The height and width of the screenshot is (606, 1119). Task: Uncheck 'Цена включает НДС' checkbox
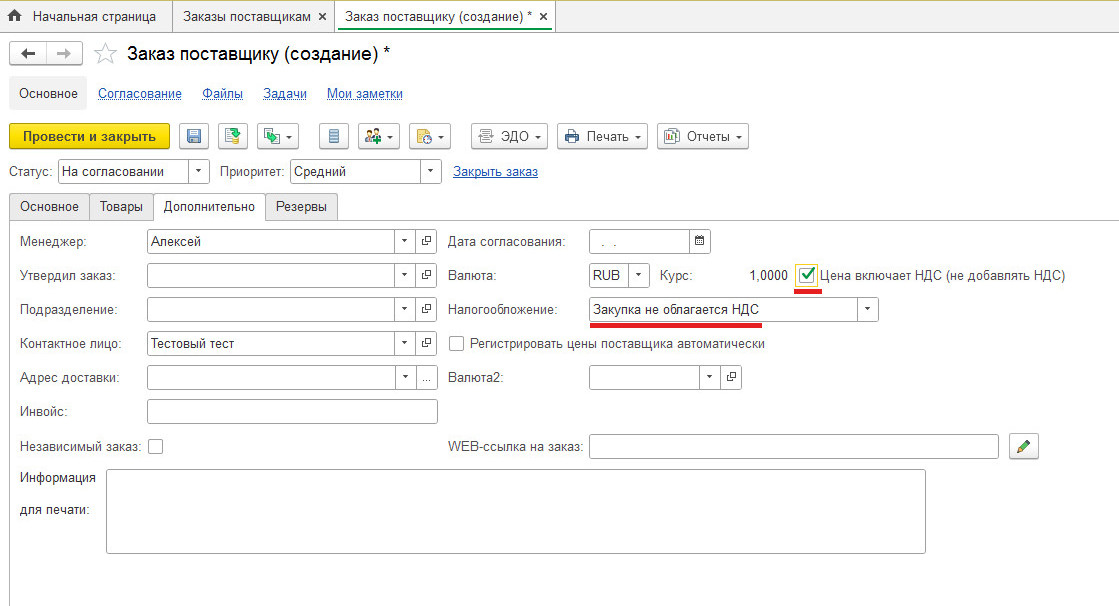coord(807,274)
